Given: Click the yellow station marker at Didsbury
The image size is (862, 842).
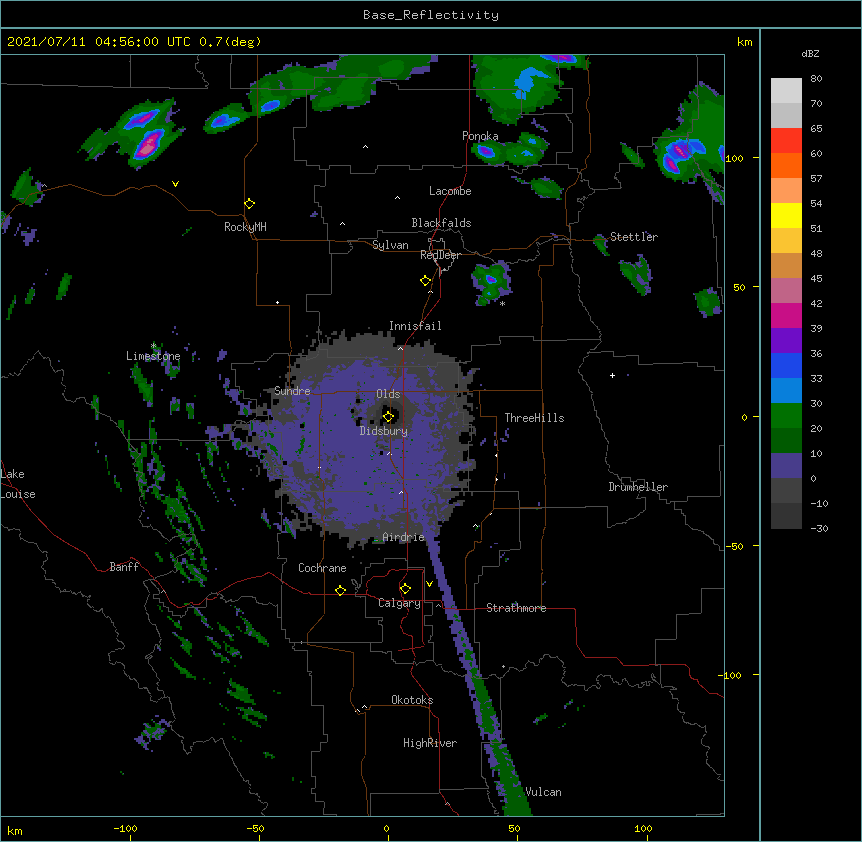Looking at the screenshot, I should [x=388, y=416].
